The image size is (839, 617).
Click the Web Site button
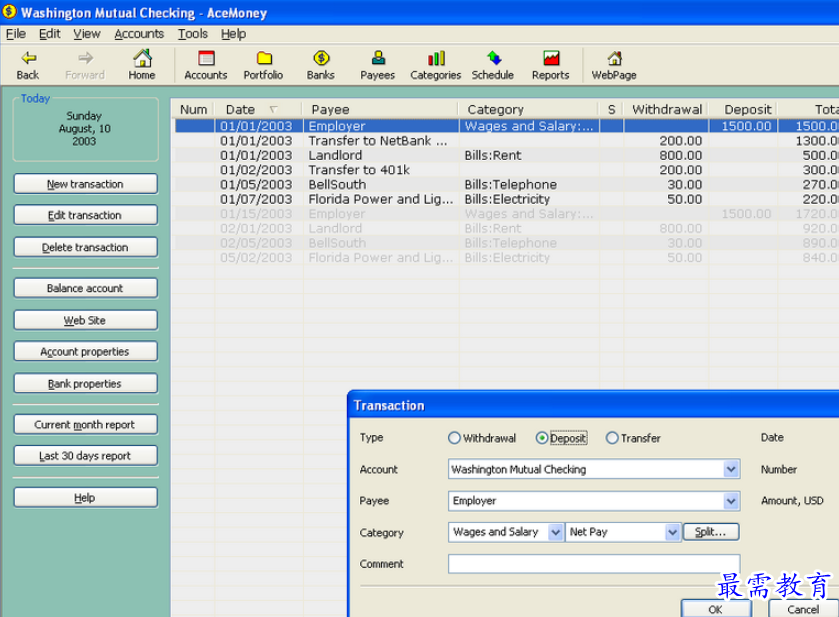pyautogui.click(x=86, y=320)
